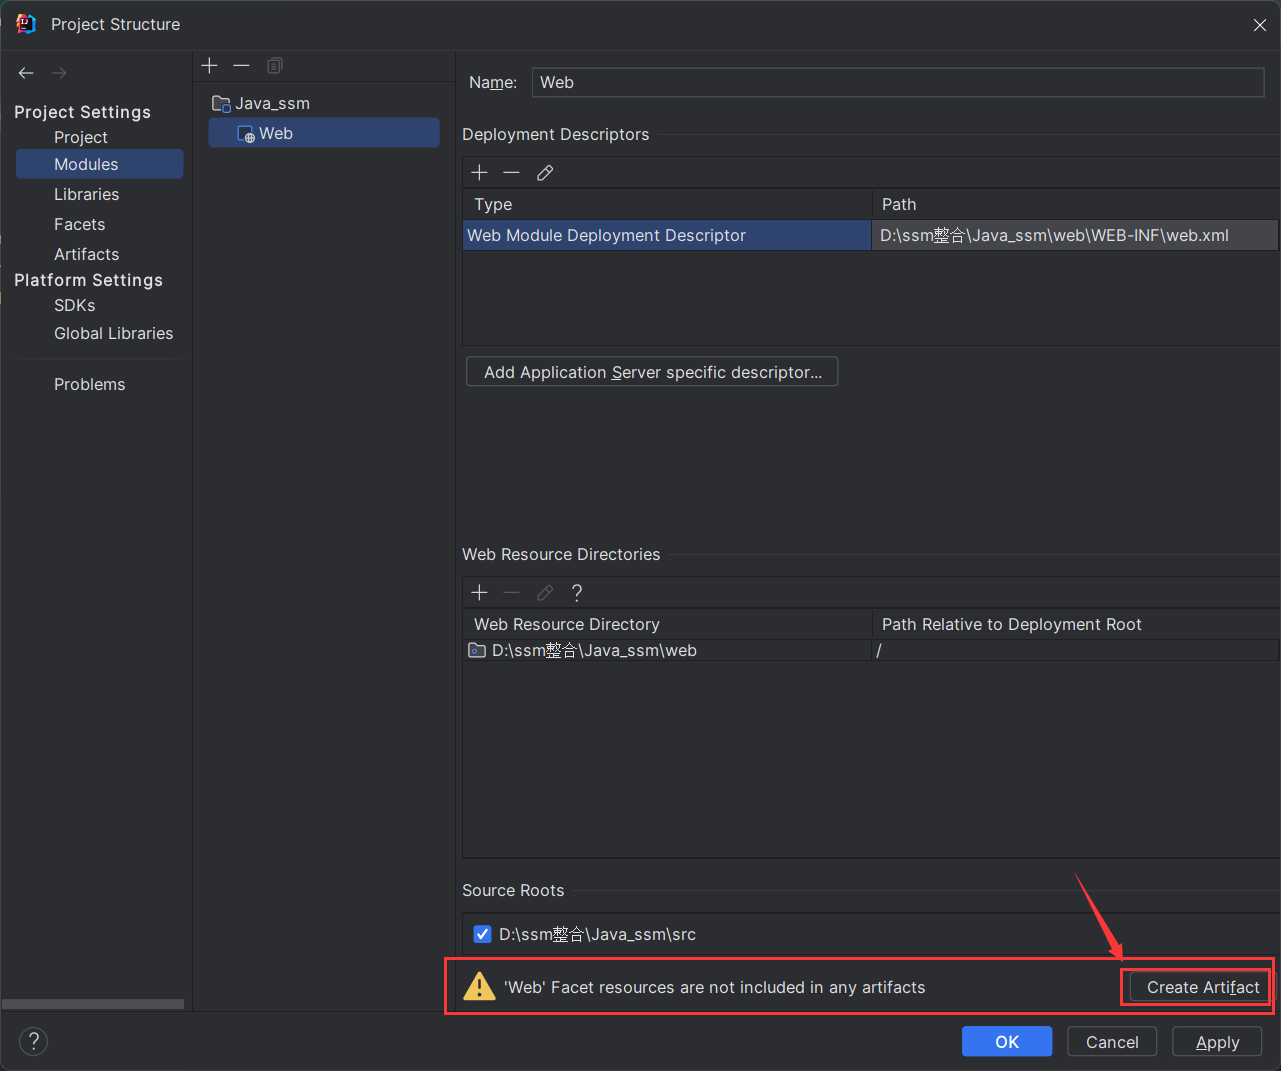
Task: Add a web resource directory
Action: coord(479,593)
